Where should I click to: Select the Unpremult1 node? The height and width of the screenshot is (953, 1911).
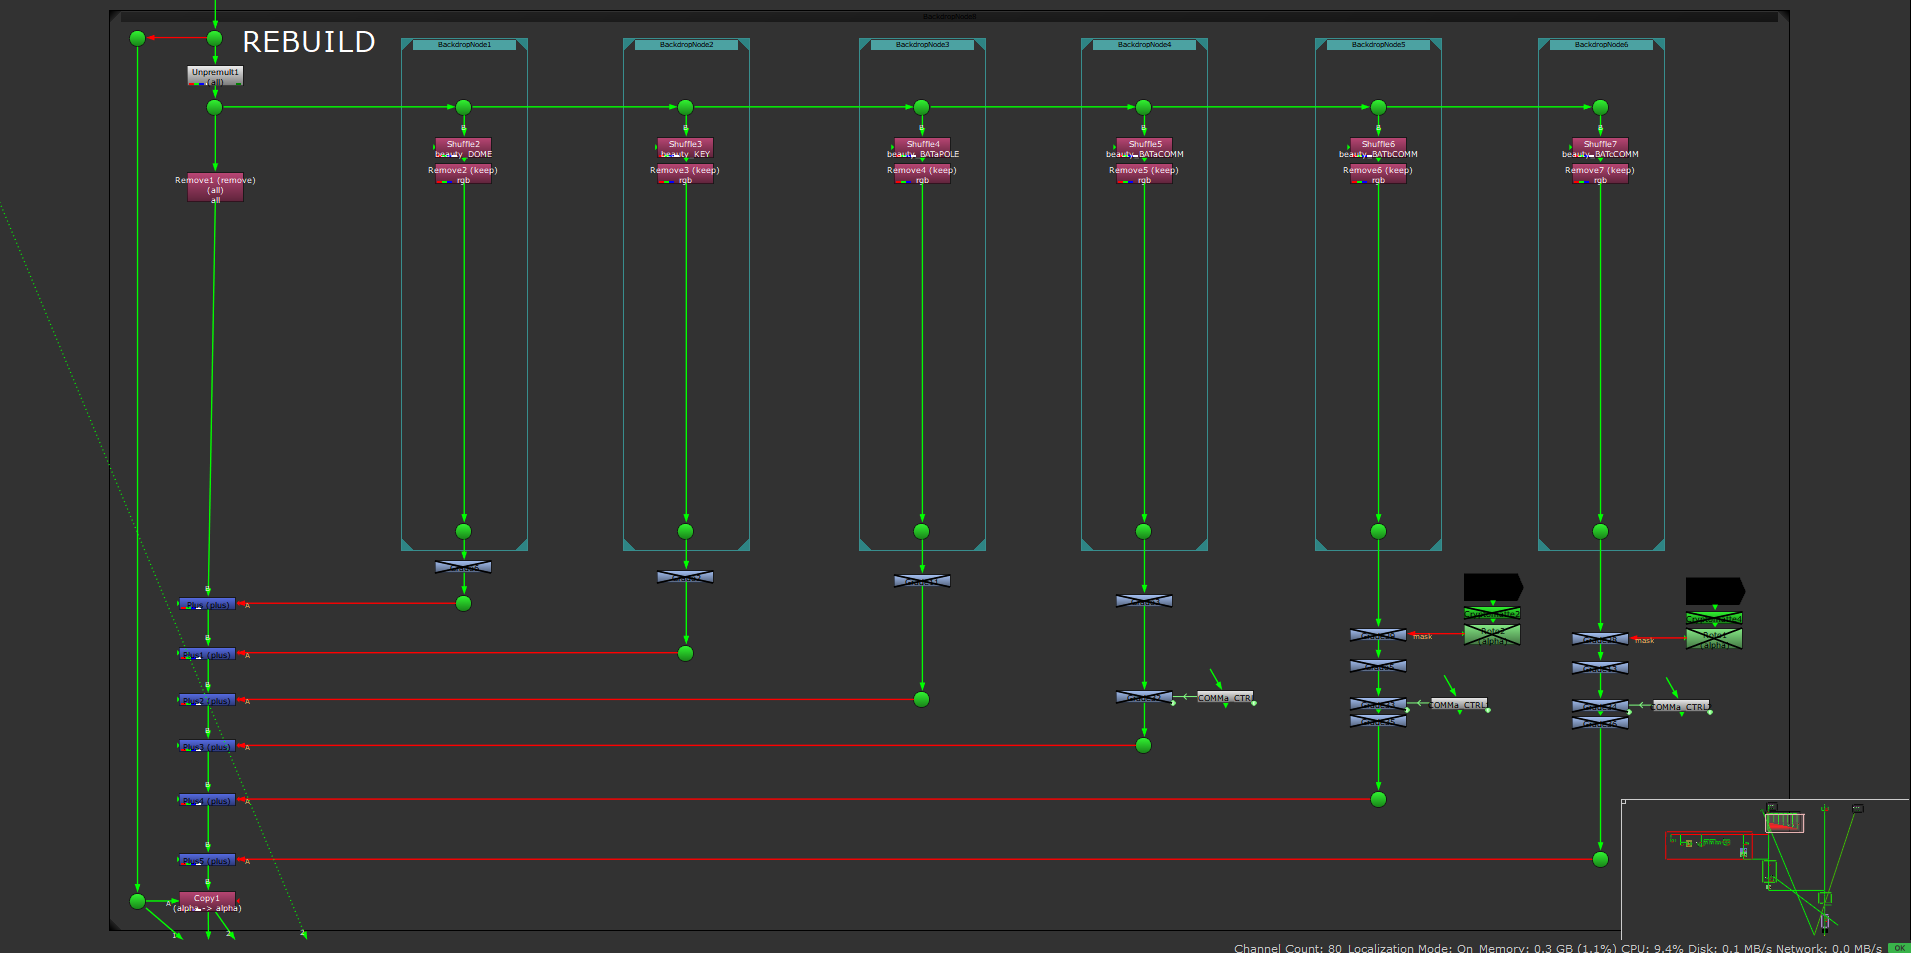(x=215, y=74)
